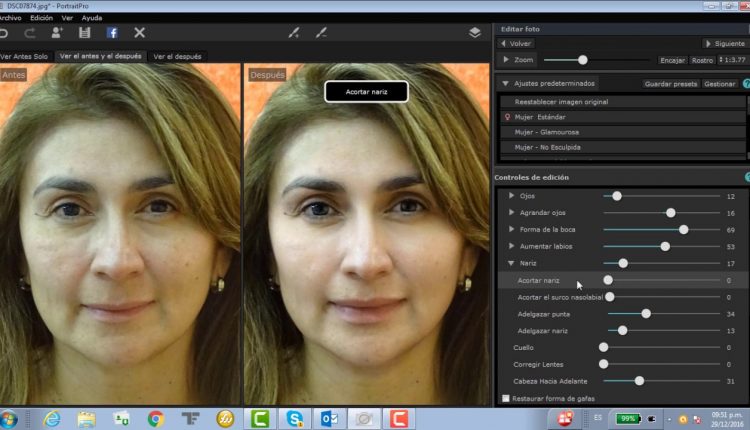Image resolution: width=750 pixels, height=430 pixels.
Task: Click the Corregir Lentes slider handle
Action: click(x=604, y=364)
